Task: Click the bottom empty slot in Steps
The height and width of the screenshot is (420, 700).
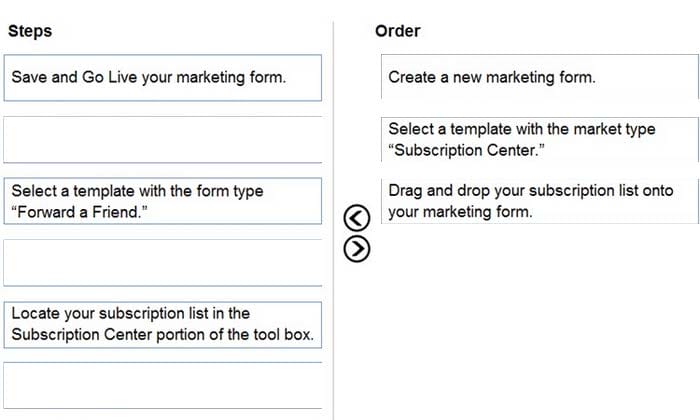Action: (x=162, y=386)
